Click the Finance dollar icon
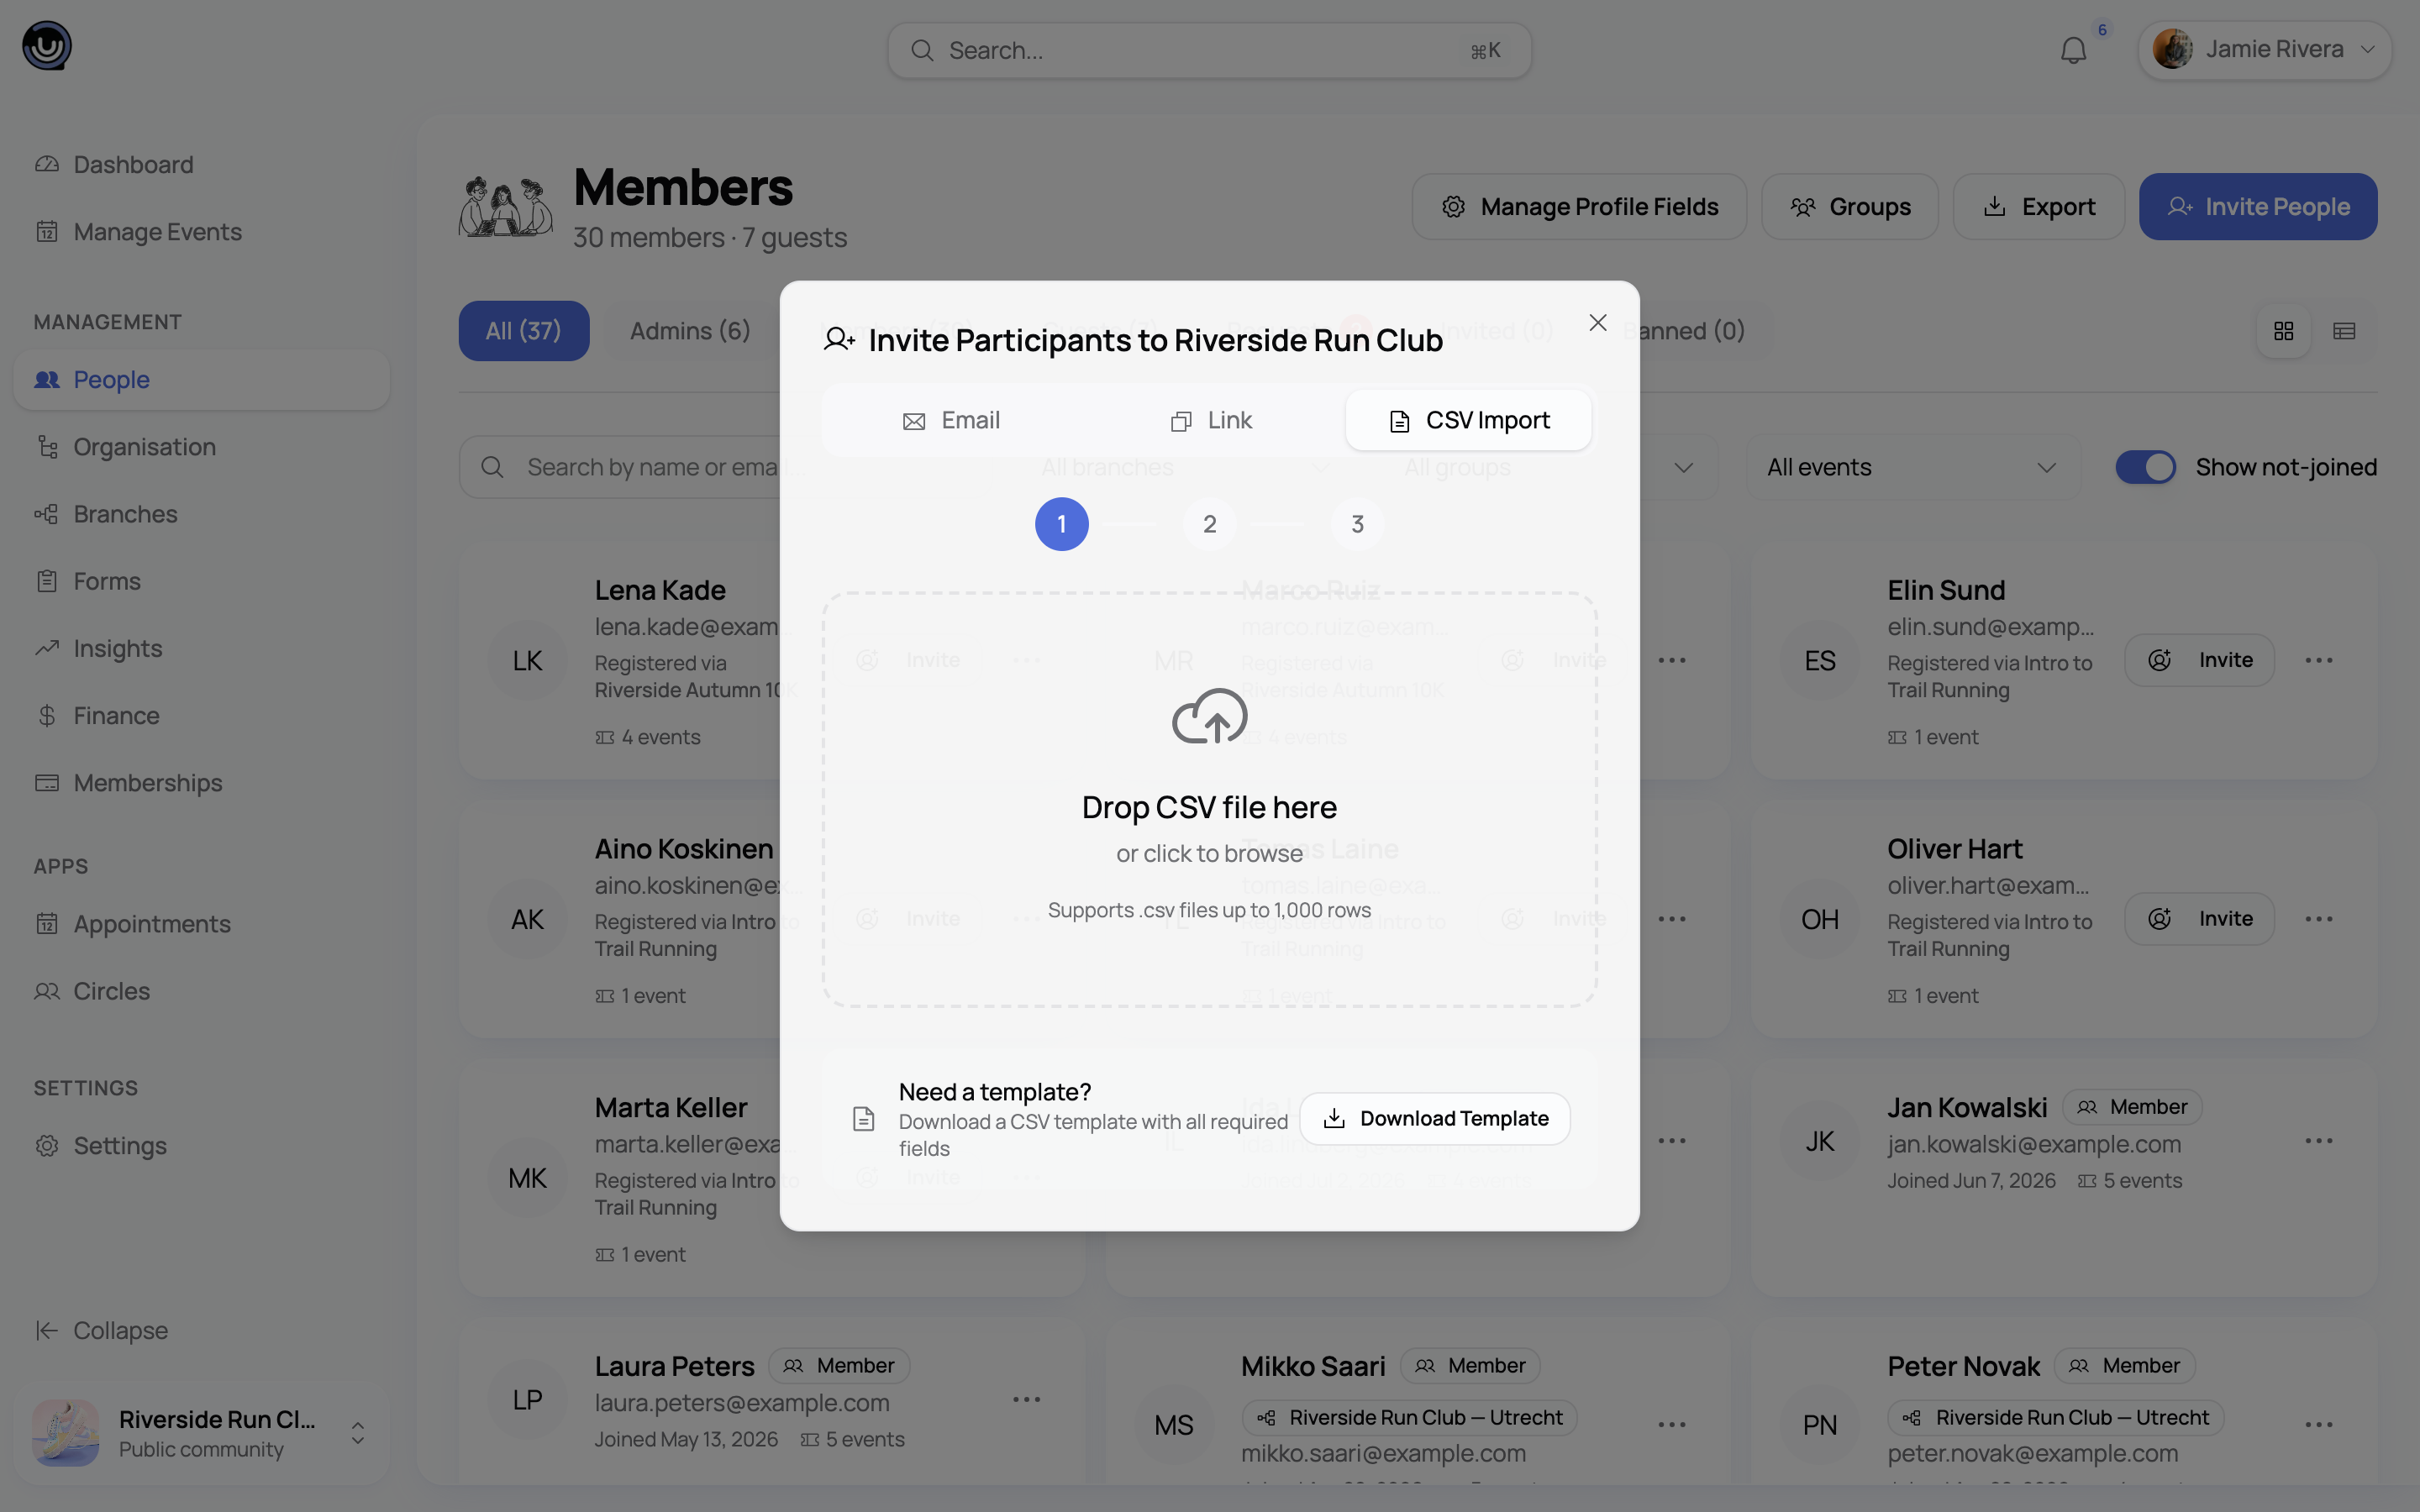The height and width of the screenshot is (1512, 2420). 47,716
